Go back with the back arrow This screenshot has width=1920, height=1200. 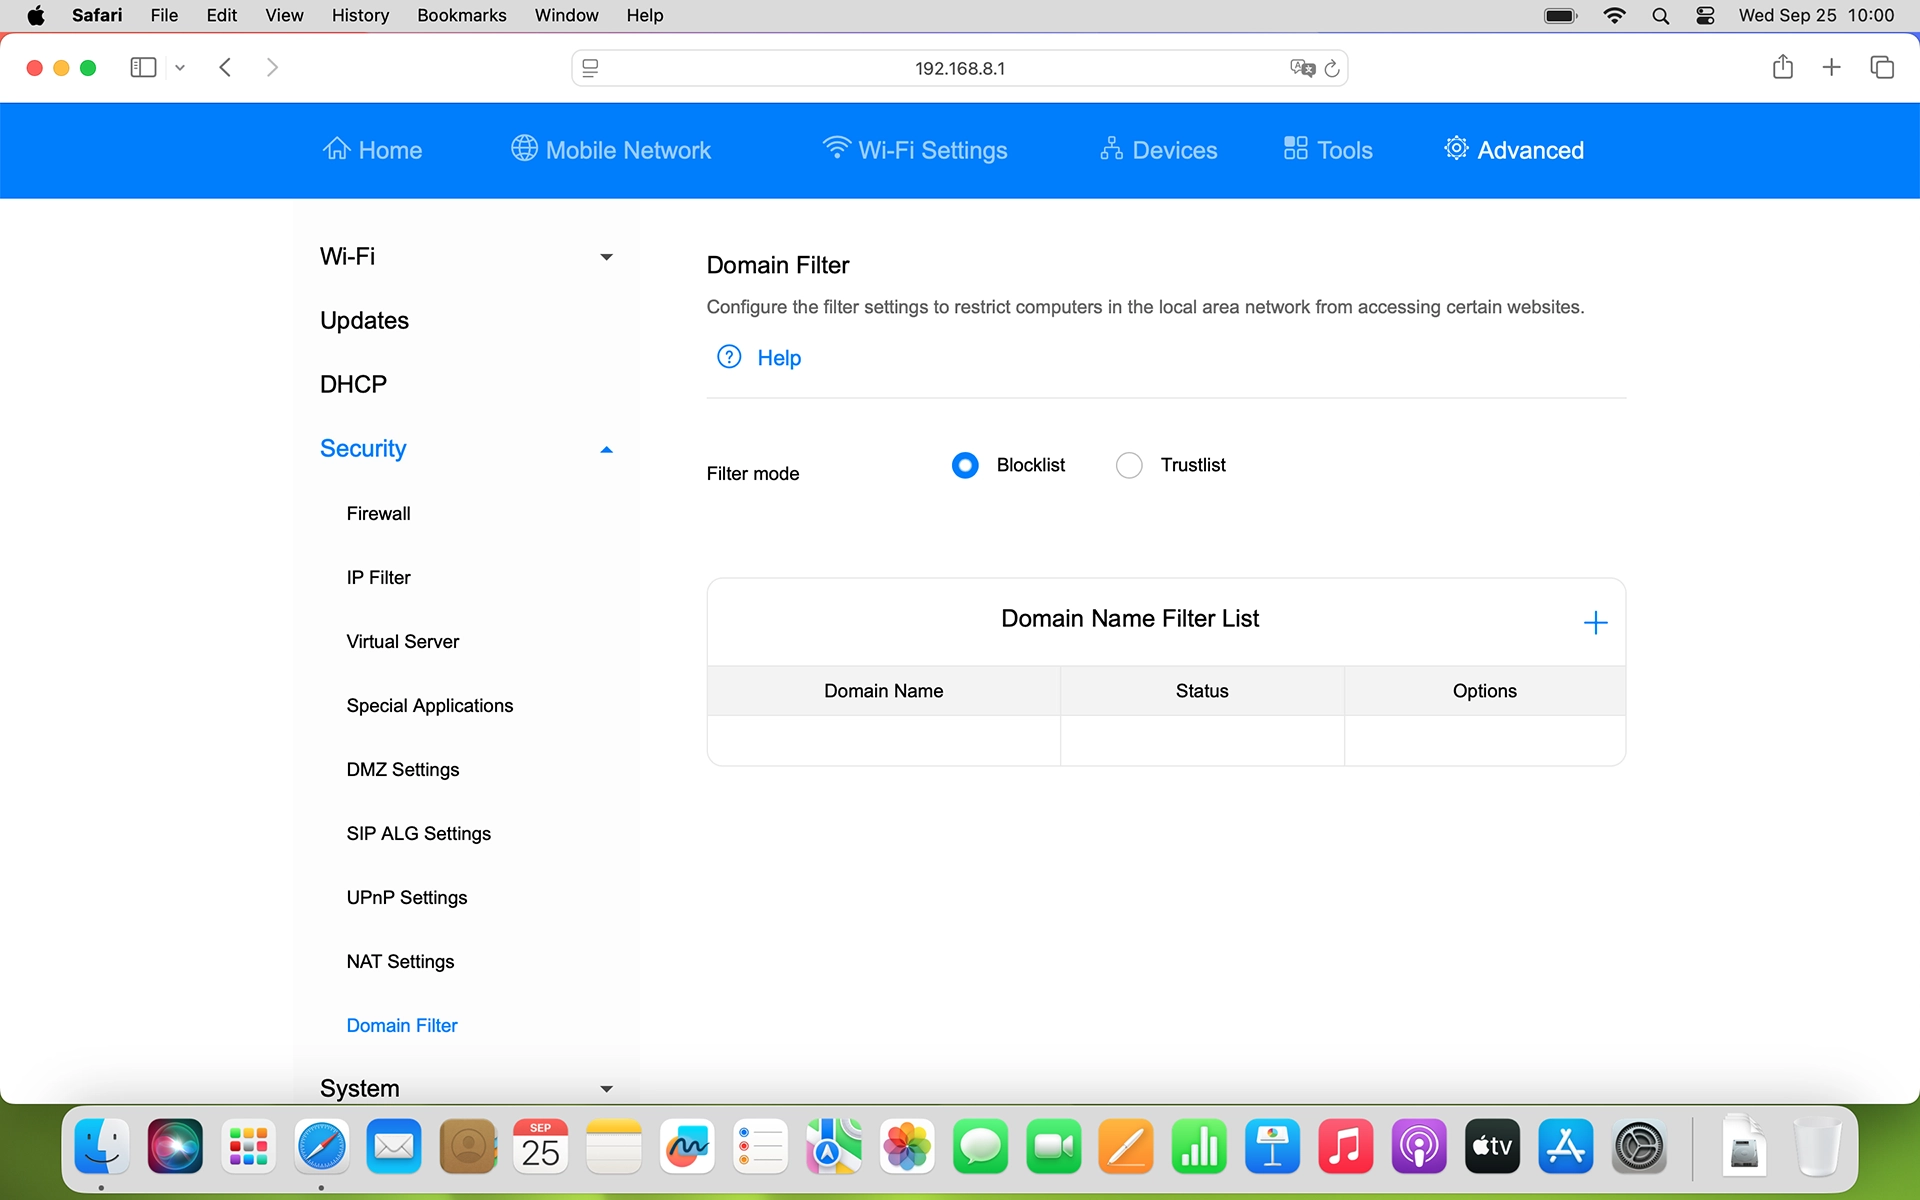226,67
